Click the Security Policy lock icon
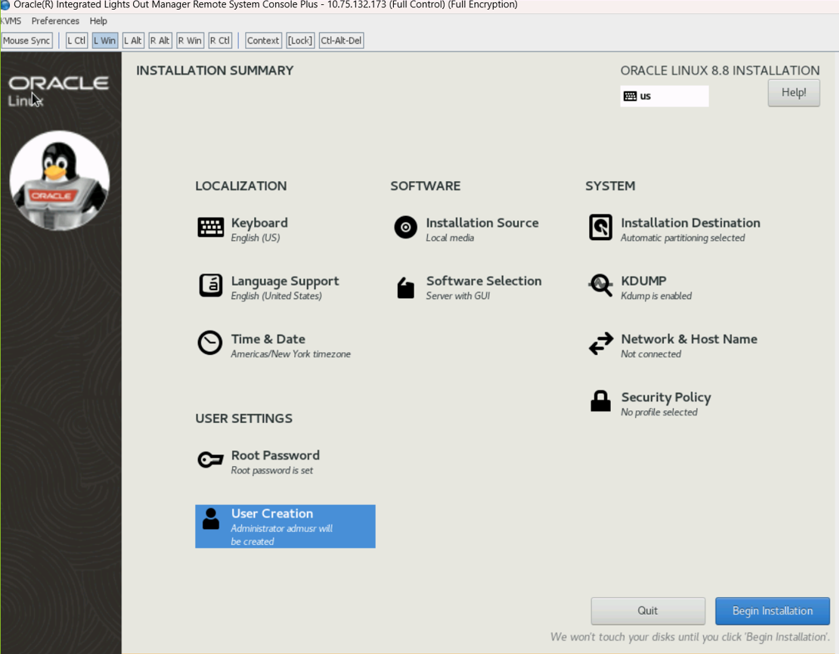Image resolution: width=839 pixels, height=654 pixels. coord(600,401)
